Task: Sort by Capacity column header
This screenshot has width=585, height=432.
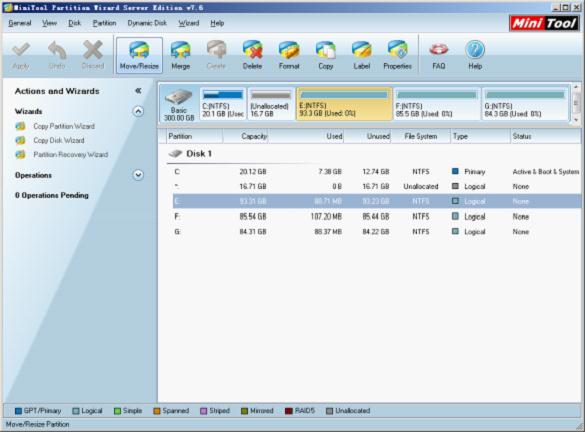Action: (x=245, y=136)
